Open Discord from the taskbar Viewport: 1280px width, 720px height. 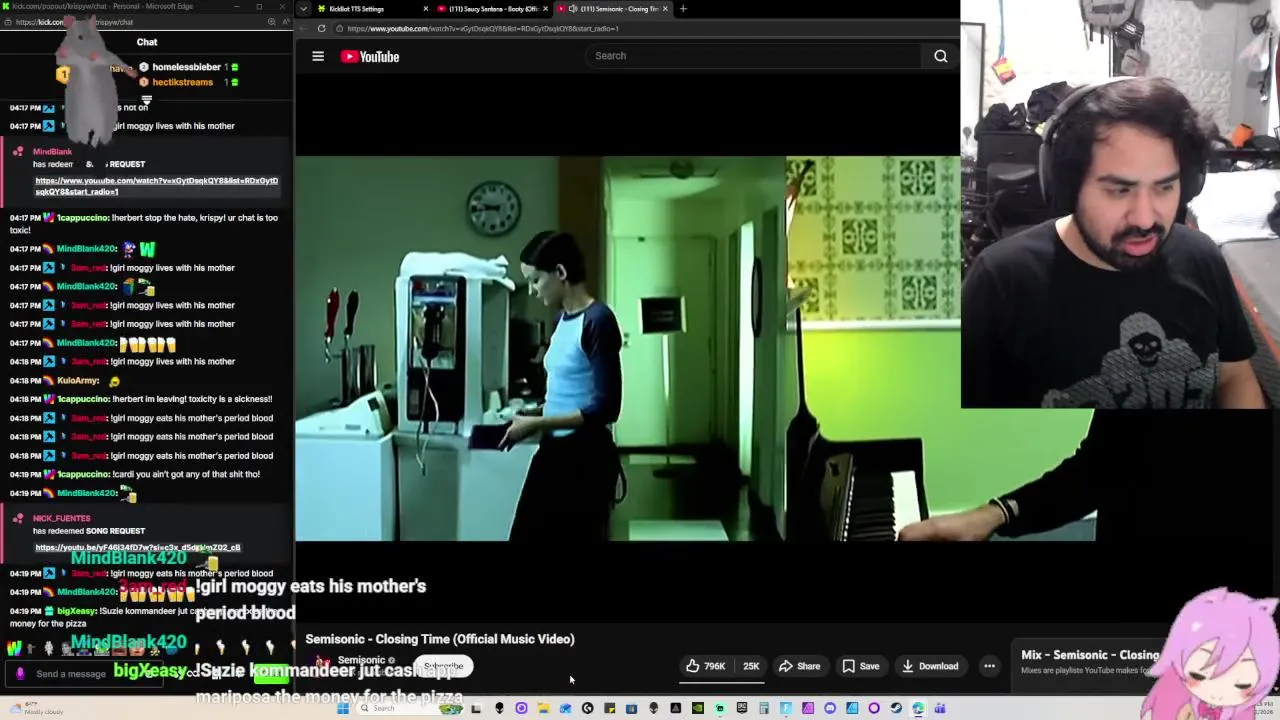[830, 708]
